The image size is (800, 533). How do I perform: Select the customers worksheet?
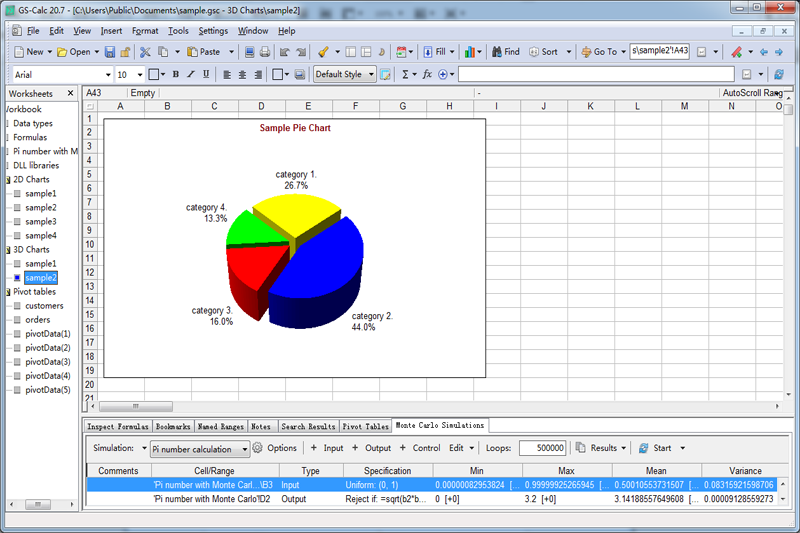44,306
